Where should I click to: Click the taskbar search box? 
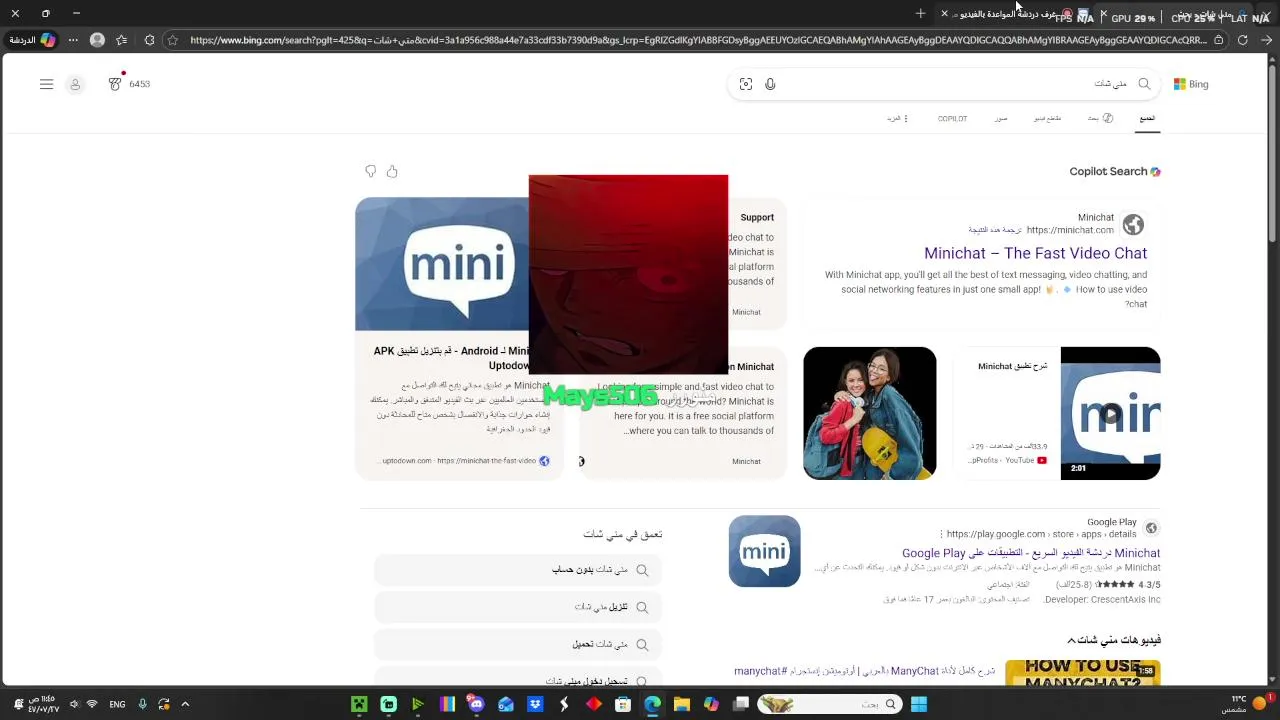828,704
